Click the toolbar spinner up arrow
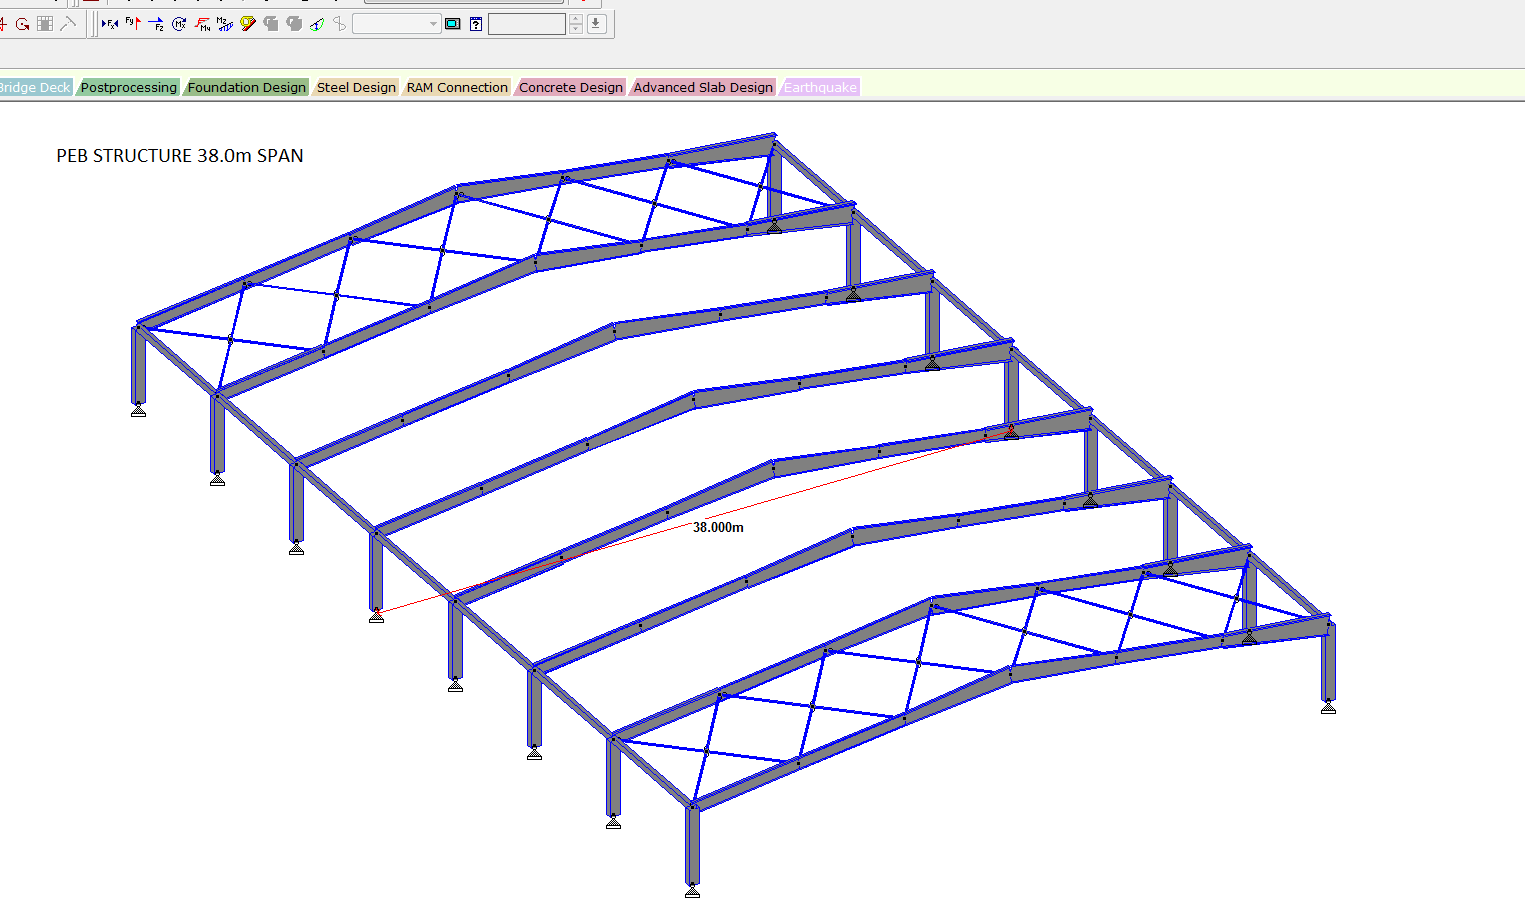Screen dimensions: 1525x923 [576, 19]
